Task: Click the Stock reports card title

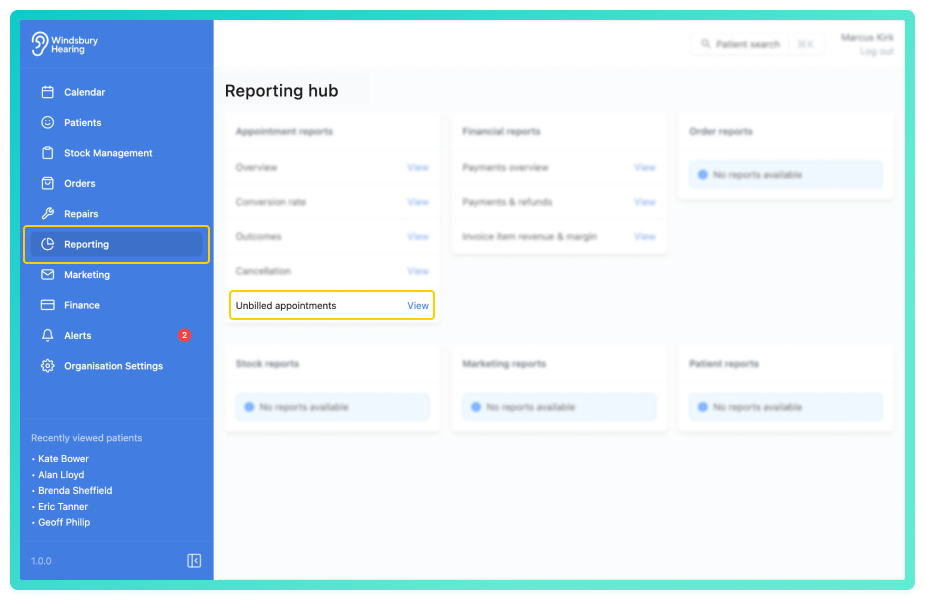Action: coord(267,364)
